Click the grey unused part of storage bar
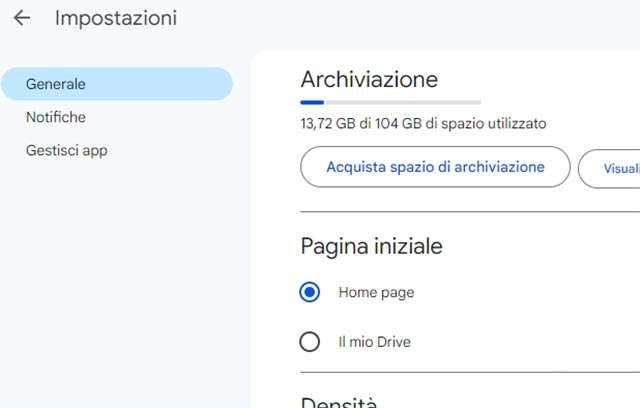 [x=402, y=101]
